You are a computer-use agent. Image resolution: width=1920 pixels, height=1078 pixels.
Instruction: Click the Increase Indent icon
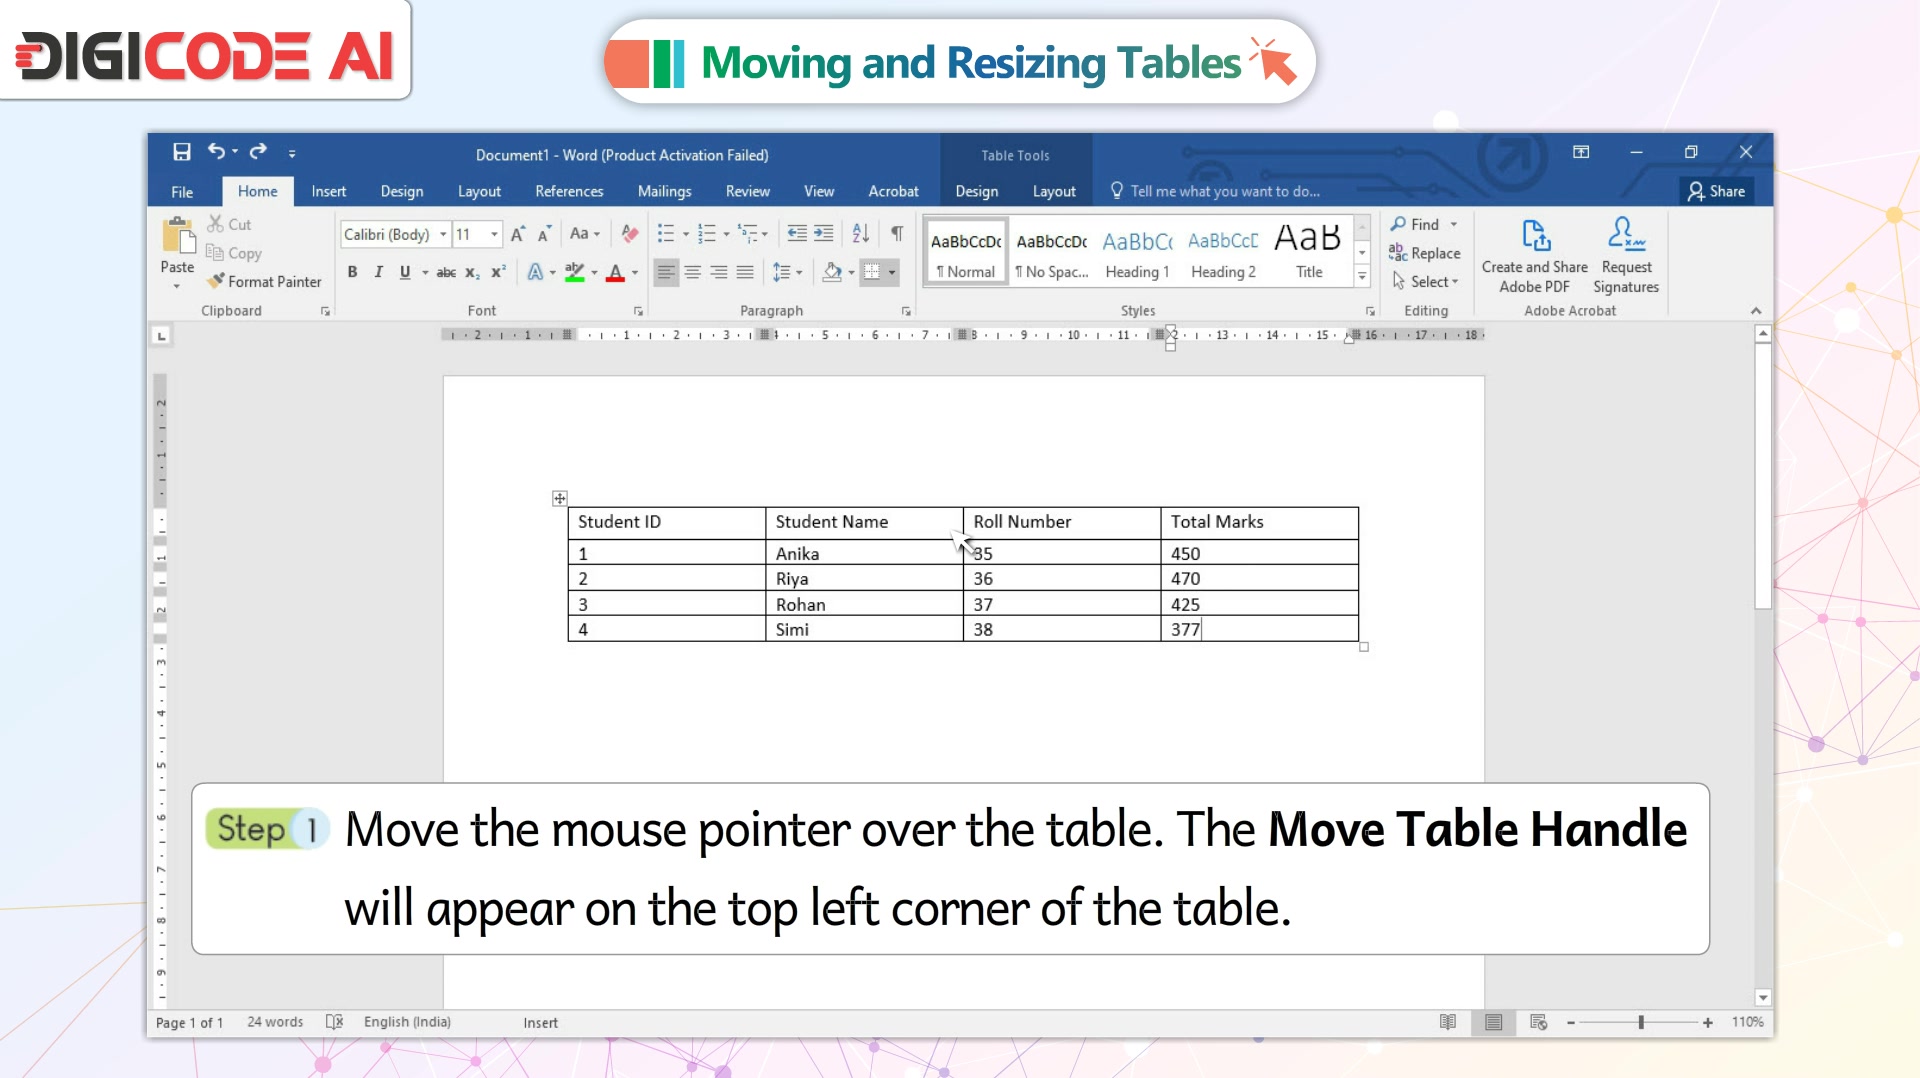823,234
